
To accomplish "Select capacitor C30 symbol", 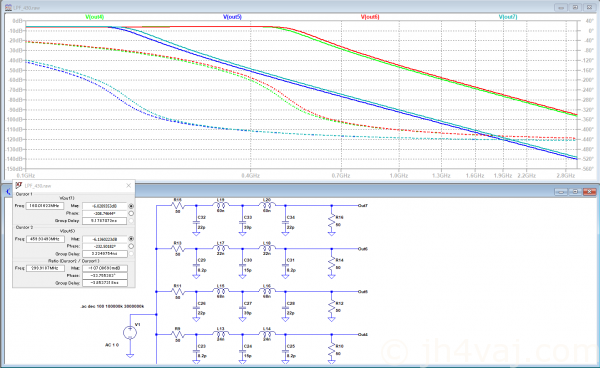I will coord(242,265).
